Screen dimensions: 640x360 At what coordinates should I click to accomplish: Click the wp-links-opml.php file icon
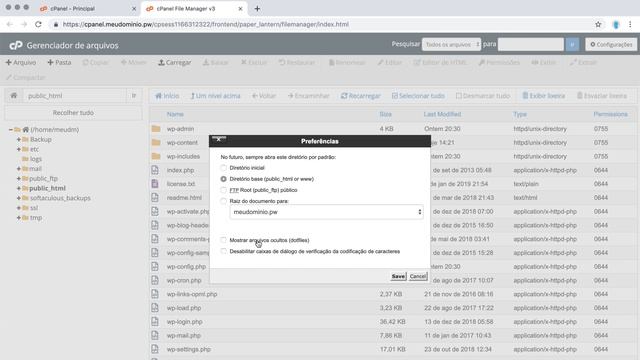click(x=155, y=294)
